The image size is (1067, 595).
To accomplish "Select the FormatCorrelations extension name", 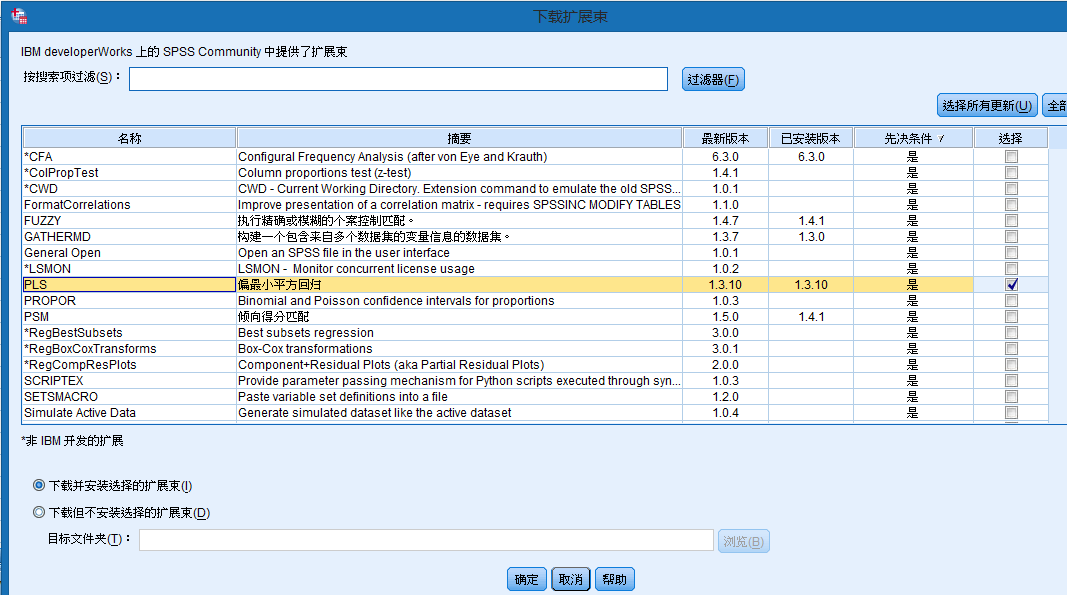I will (77, 205).
